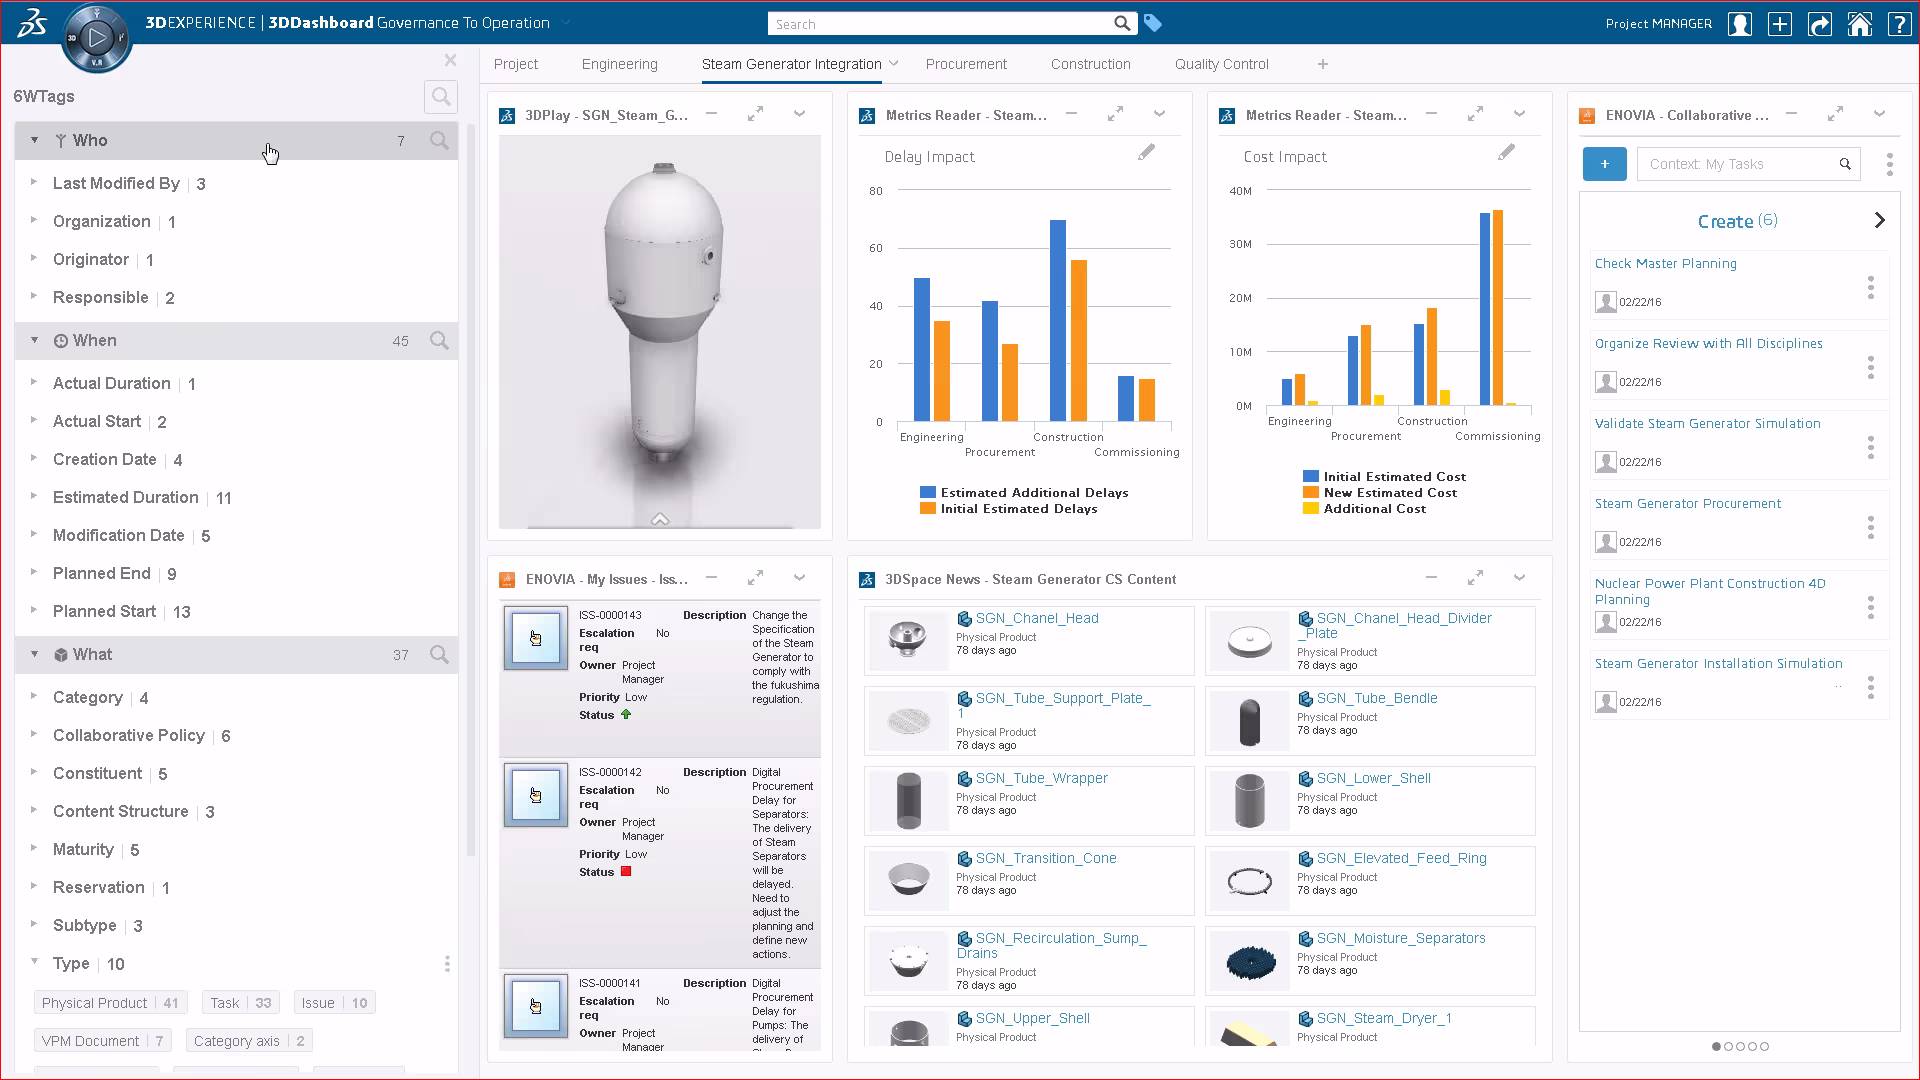Switch to the Procurement tab

966,64
